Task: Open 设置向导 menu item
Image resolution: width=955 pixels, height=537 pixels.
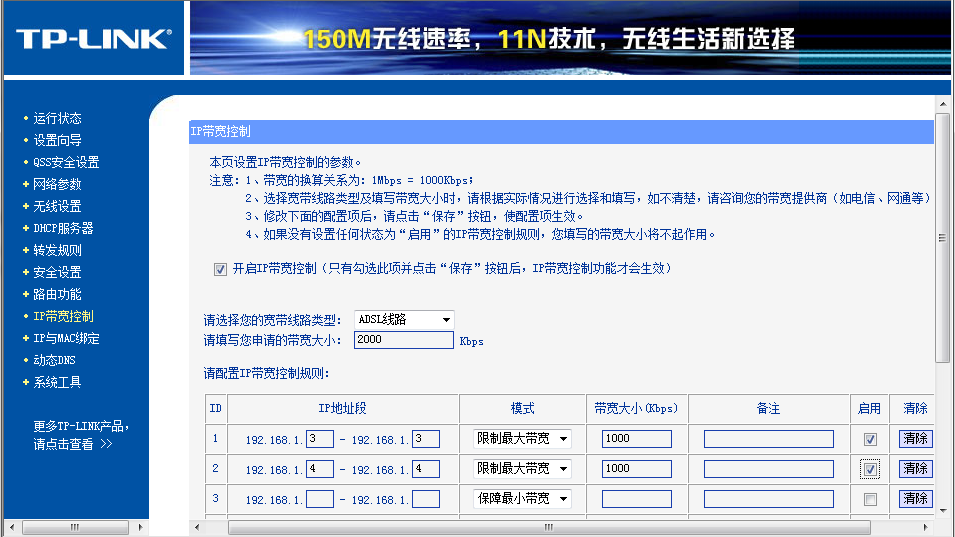Action: 57,140
